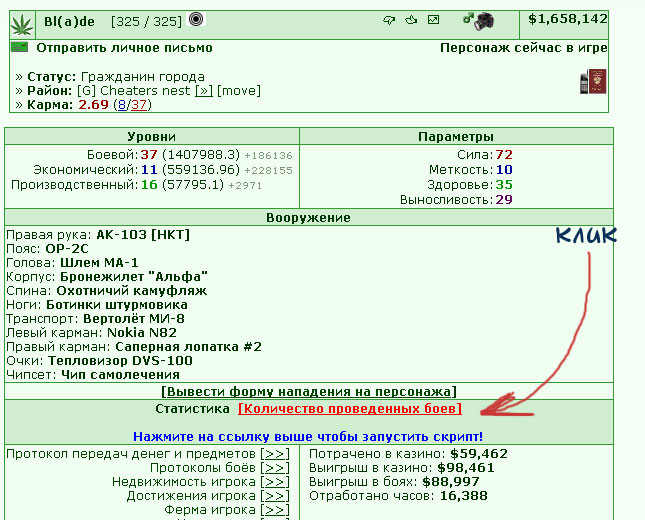Click the thumbs-up karma icon
Image resolution: width=645 pixels, height=520 pixels.
pyautogui.click(x=411, y=19)
